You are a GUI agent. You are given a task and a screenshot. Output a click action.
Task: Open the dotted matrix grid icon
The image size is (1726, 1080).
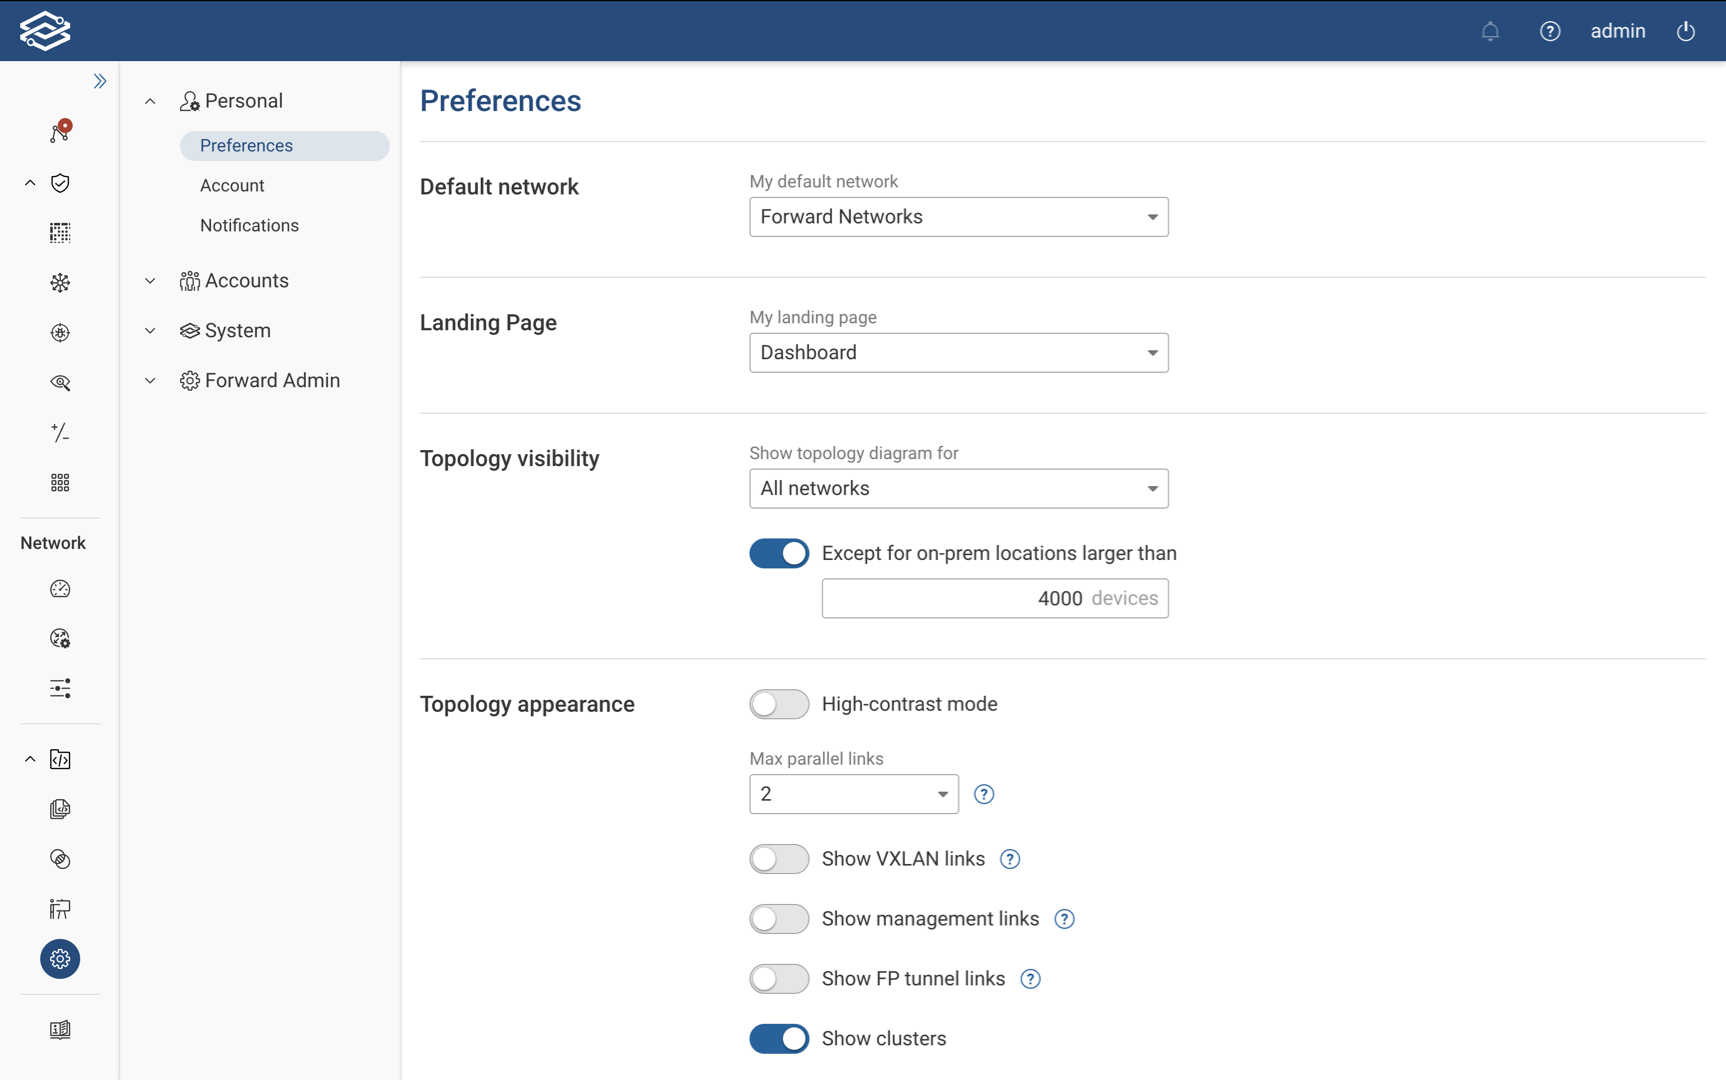[60, 233]
